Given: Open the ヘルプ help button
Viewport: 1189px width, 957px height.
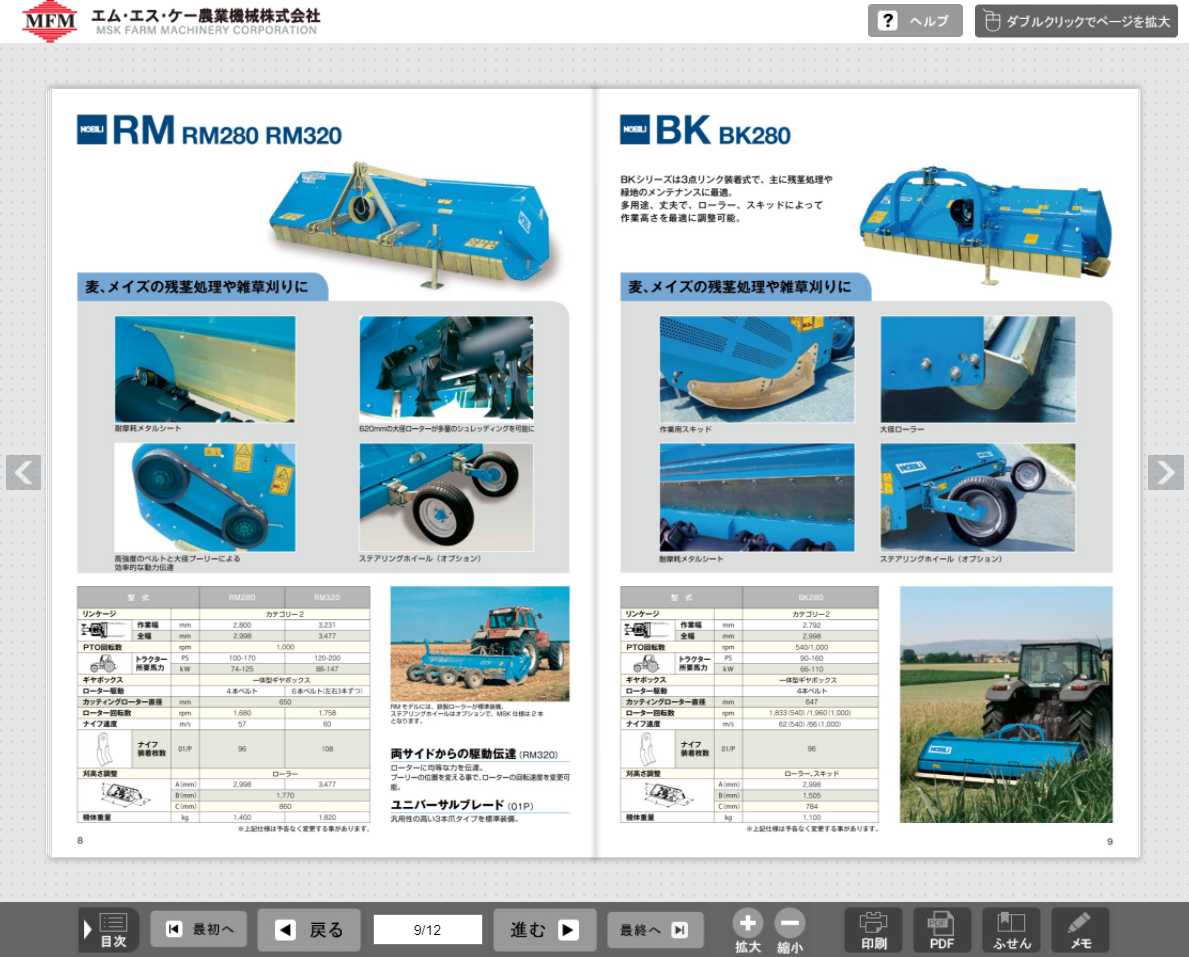Looking at the screenshot, I should click(914, 20).
